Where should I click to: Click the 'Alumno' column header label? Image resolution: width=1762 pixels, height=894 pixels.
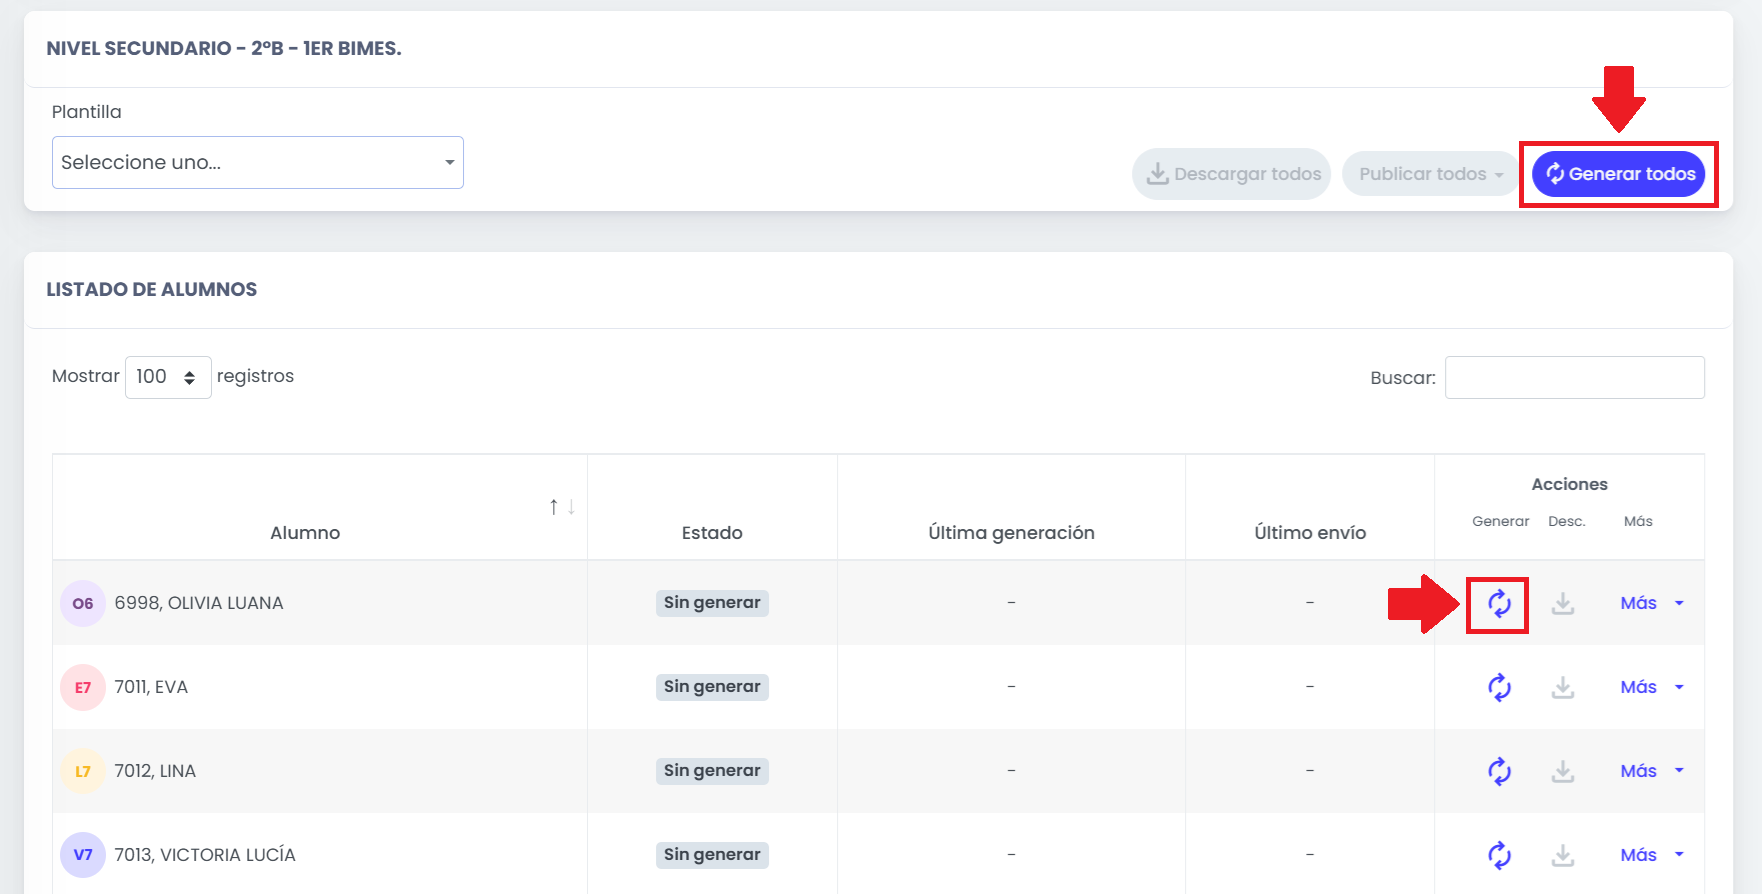pos(305,533)
